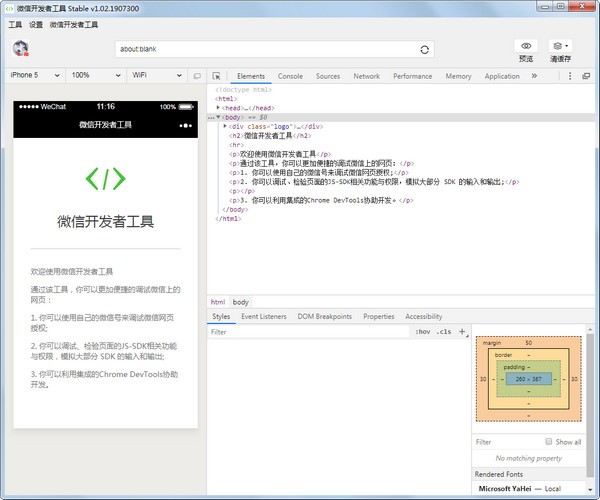Expand the head element in DOM tree
This screenshot has height=500, width=600.
[x=218, y=108]
